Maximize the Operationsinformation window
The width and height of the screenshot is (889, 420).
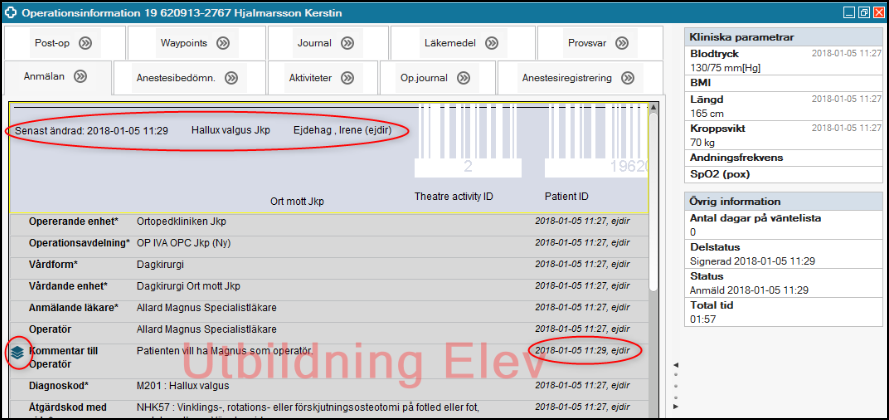click(x=863, y=13)
